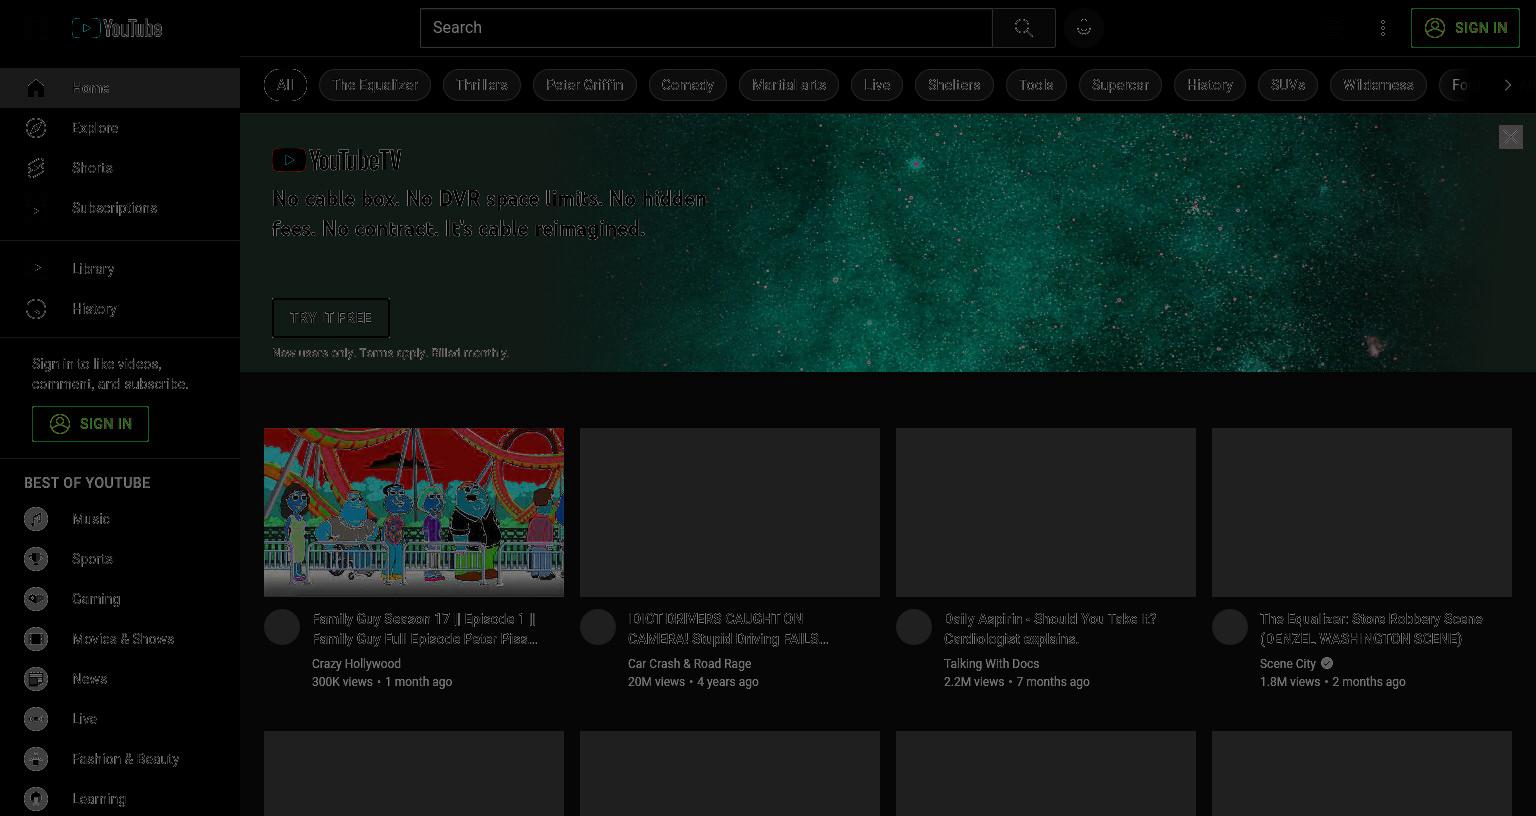Click the YouTube logo in the header

click(117, 28)
